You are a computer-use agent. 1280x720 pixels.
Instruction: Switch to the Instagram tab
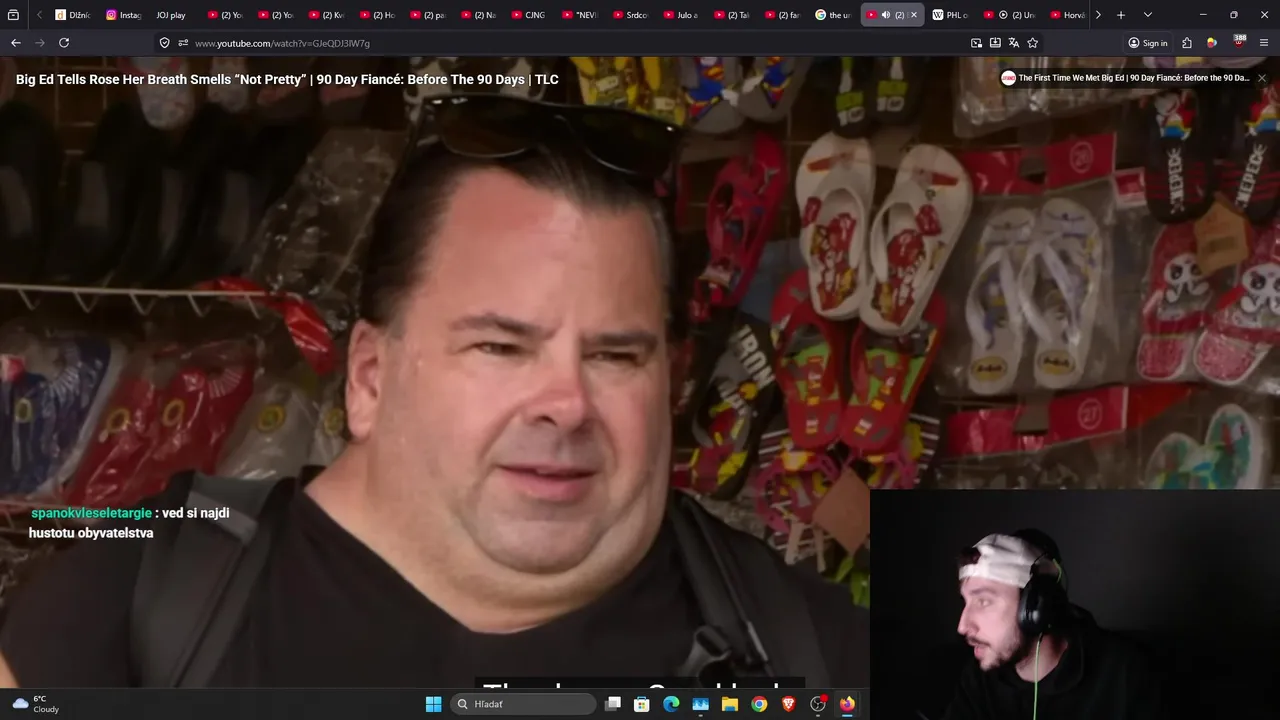pyautogui.click(x=124, y=15)
